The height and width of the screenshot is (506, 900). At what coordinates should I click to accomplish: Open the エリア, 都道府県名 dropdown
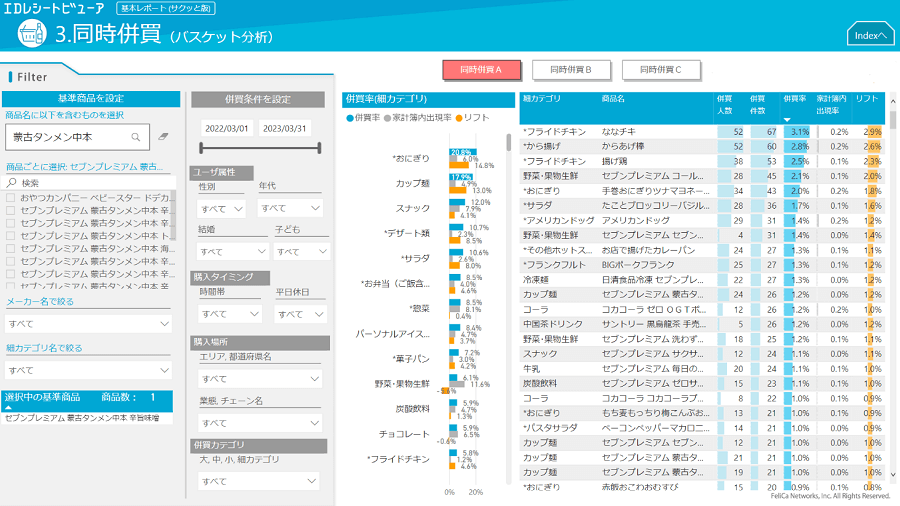click(x=259, y=379)
